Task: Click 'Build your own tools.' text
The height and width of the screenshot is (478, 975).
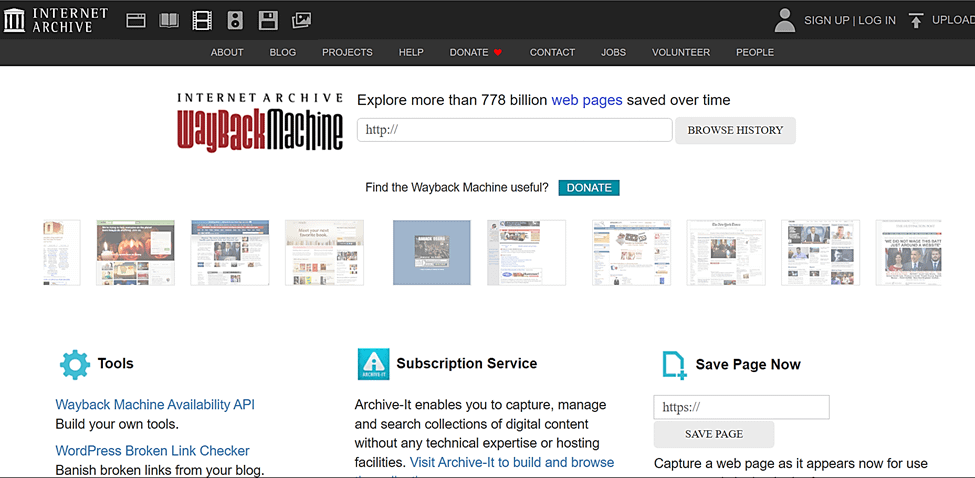Action: pyautogui.click(x=117, y=425)
